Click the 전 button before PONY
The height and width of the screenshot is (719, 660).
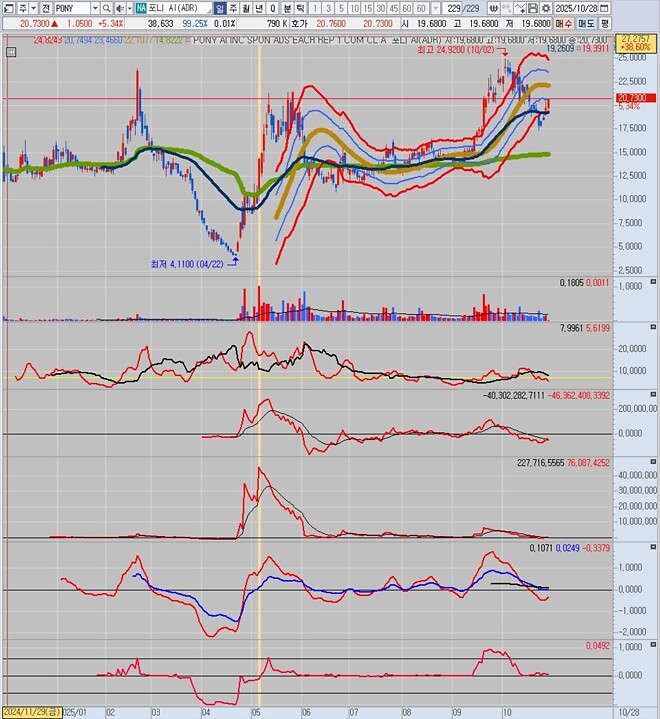[45, 8]
